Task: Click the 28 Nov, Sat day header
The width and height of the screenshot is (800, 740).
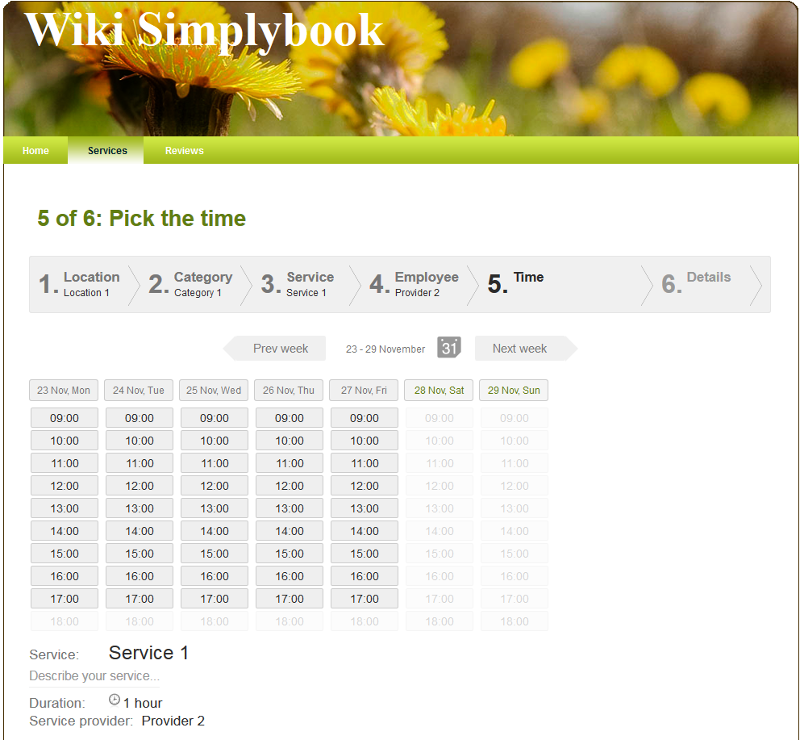Action: 439,390
